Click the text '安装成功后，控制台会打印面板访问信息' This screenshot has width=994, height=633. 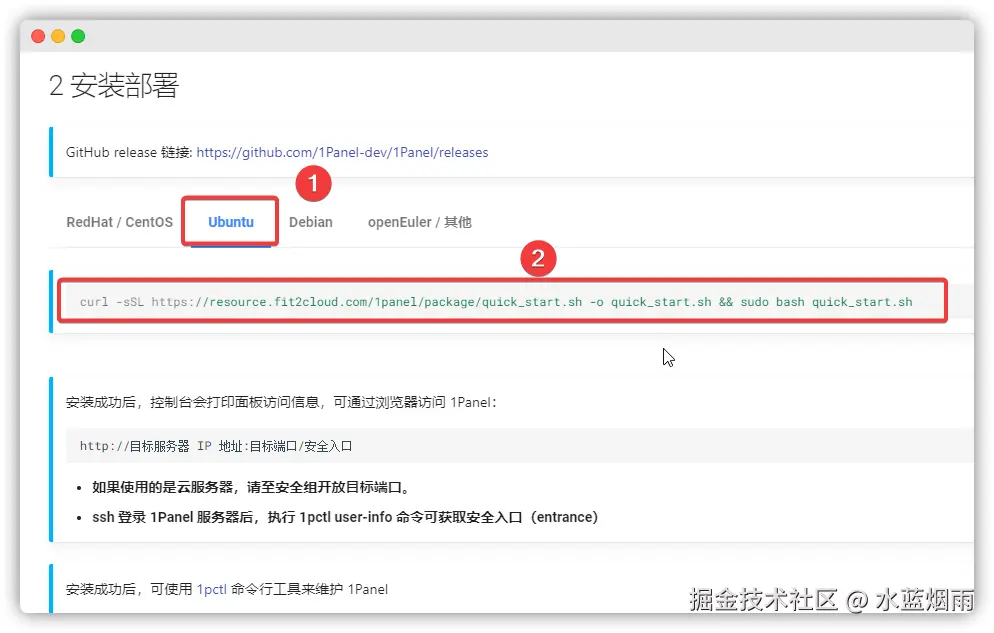(x=195, y=402)
